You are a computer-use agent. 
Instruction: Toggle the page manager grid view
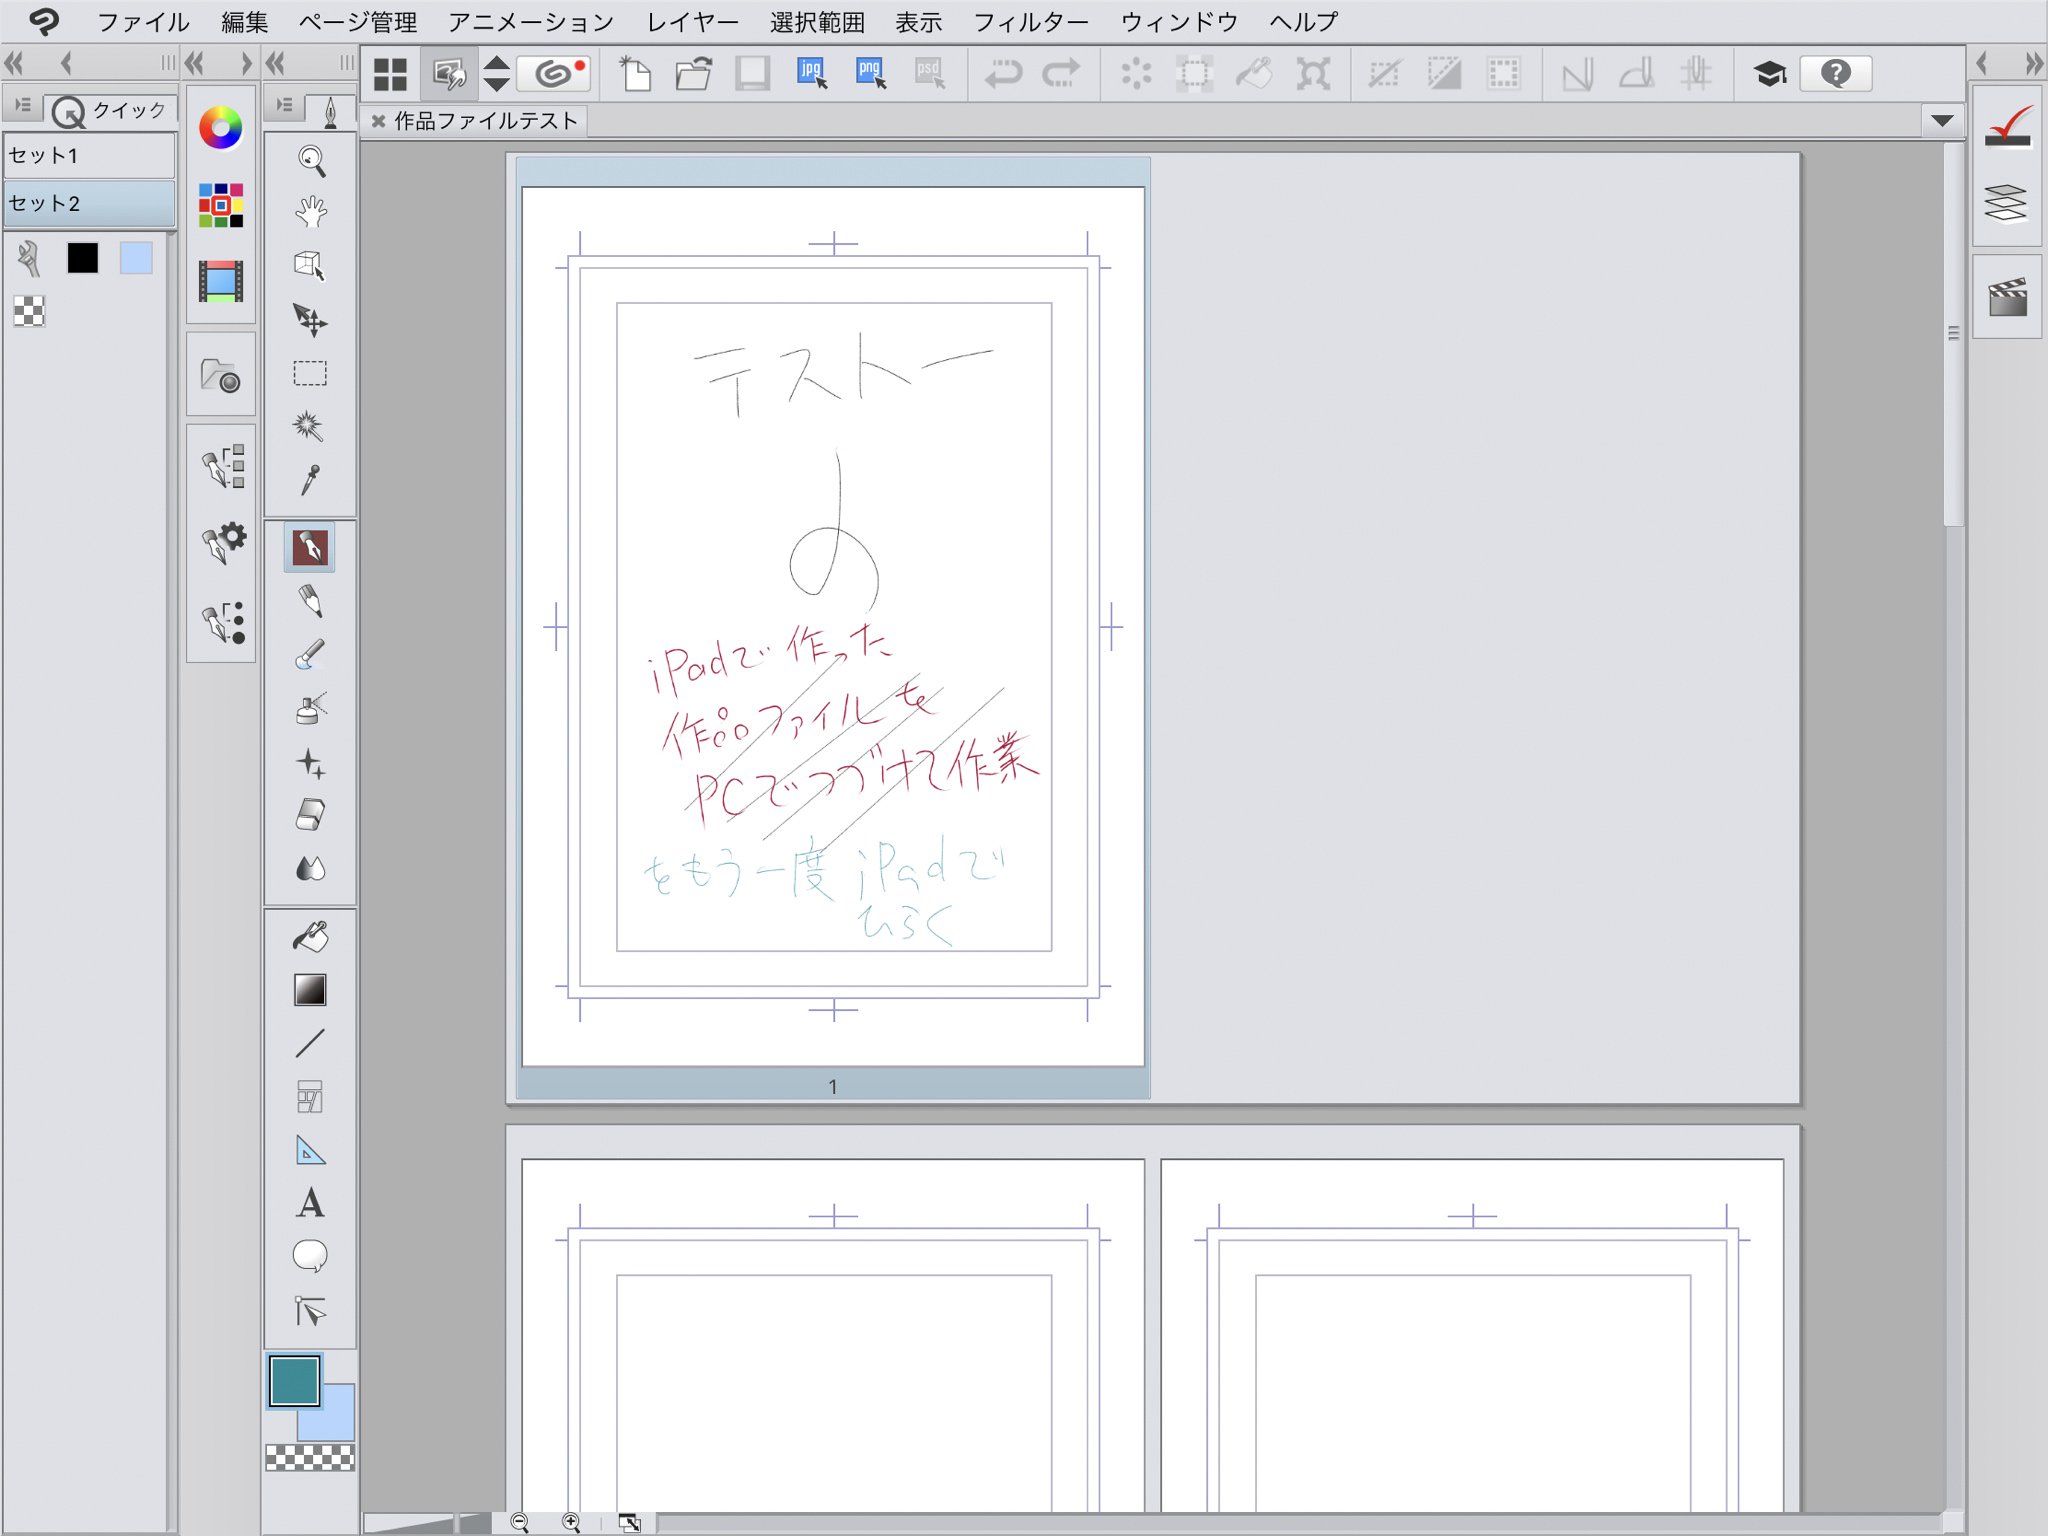pyautogui.click(x=390, y=73)
